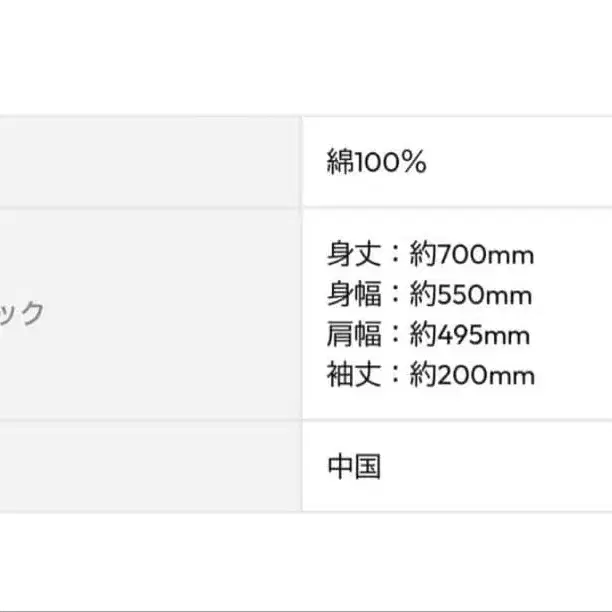Click the 綿 character in material row
This screenshot has width=612, height=612.
tap(340, 161)
